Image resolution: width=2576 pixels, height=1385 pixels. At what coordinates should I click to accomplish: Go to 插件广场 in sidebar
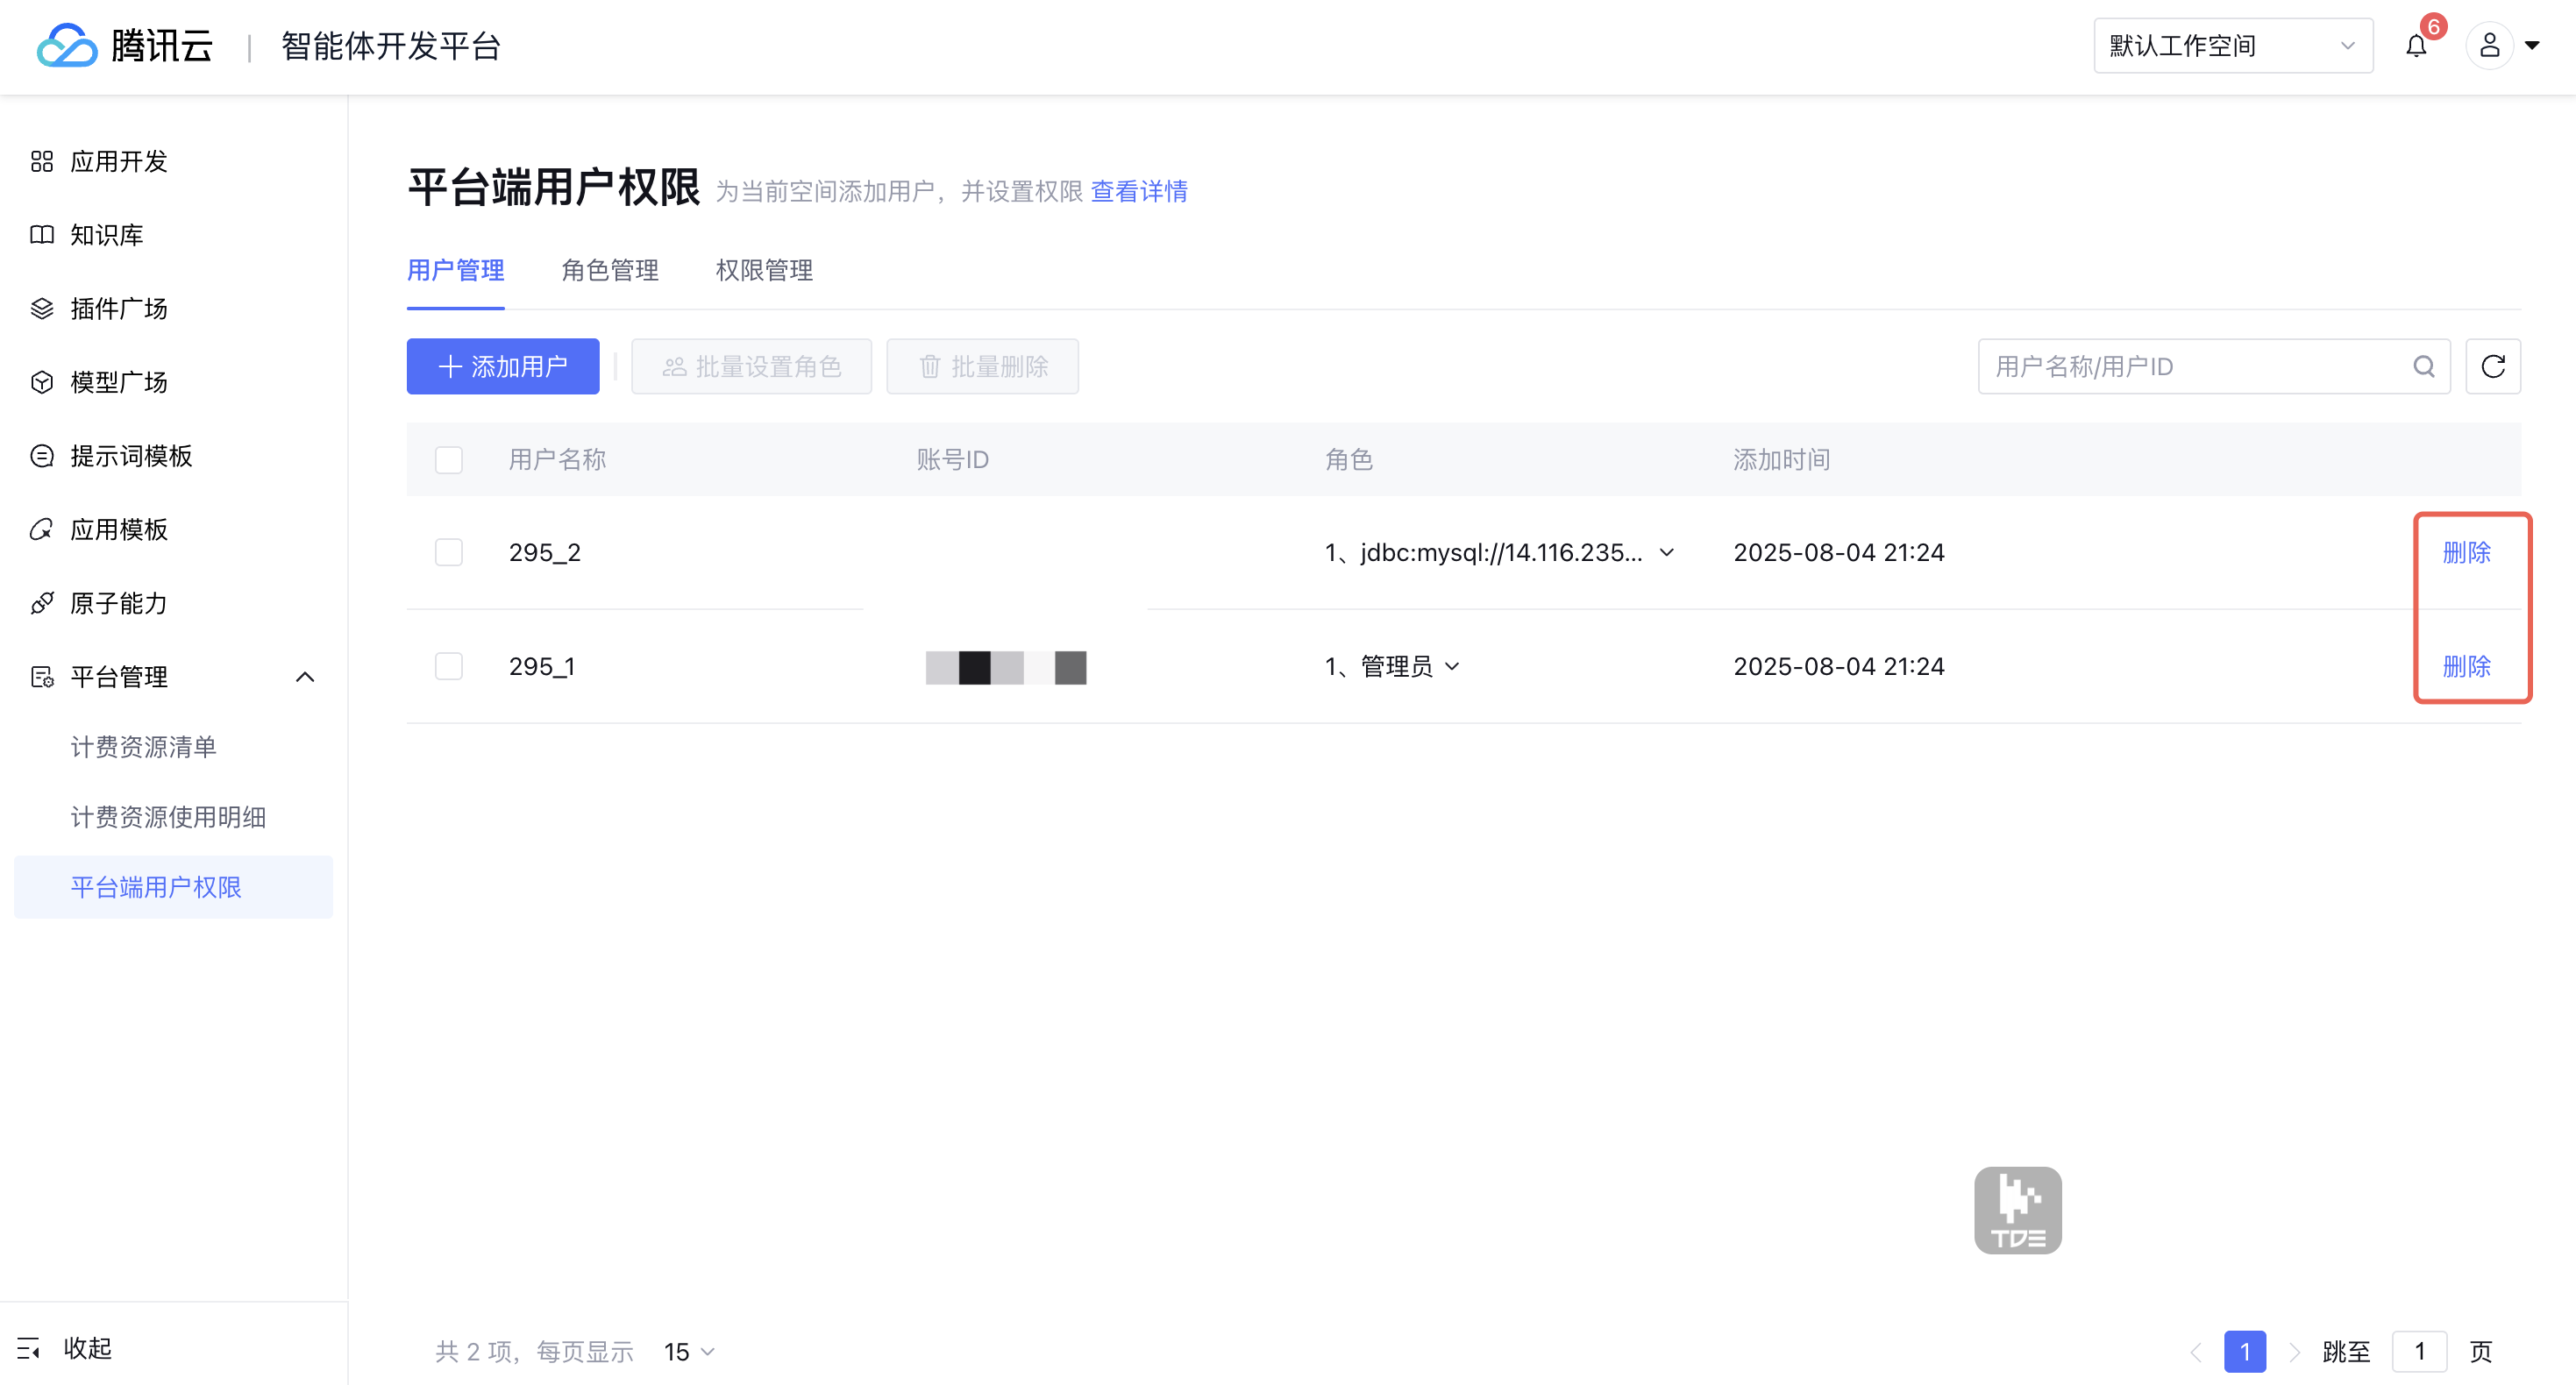[x=118, y=309]
